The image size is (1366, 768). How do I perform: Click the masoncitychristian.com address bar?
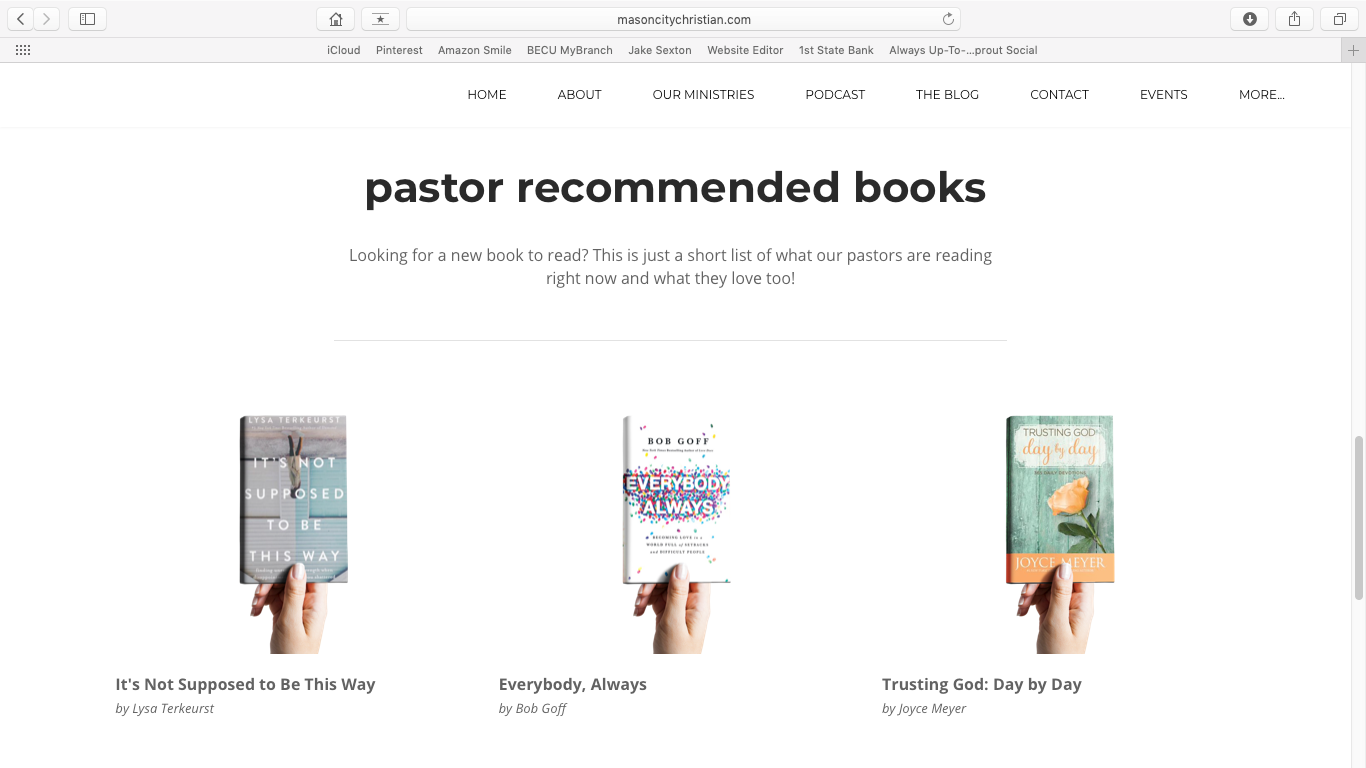[x=683, y=19]
